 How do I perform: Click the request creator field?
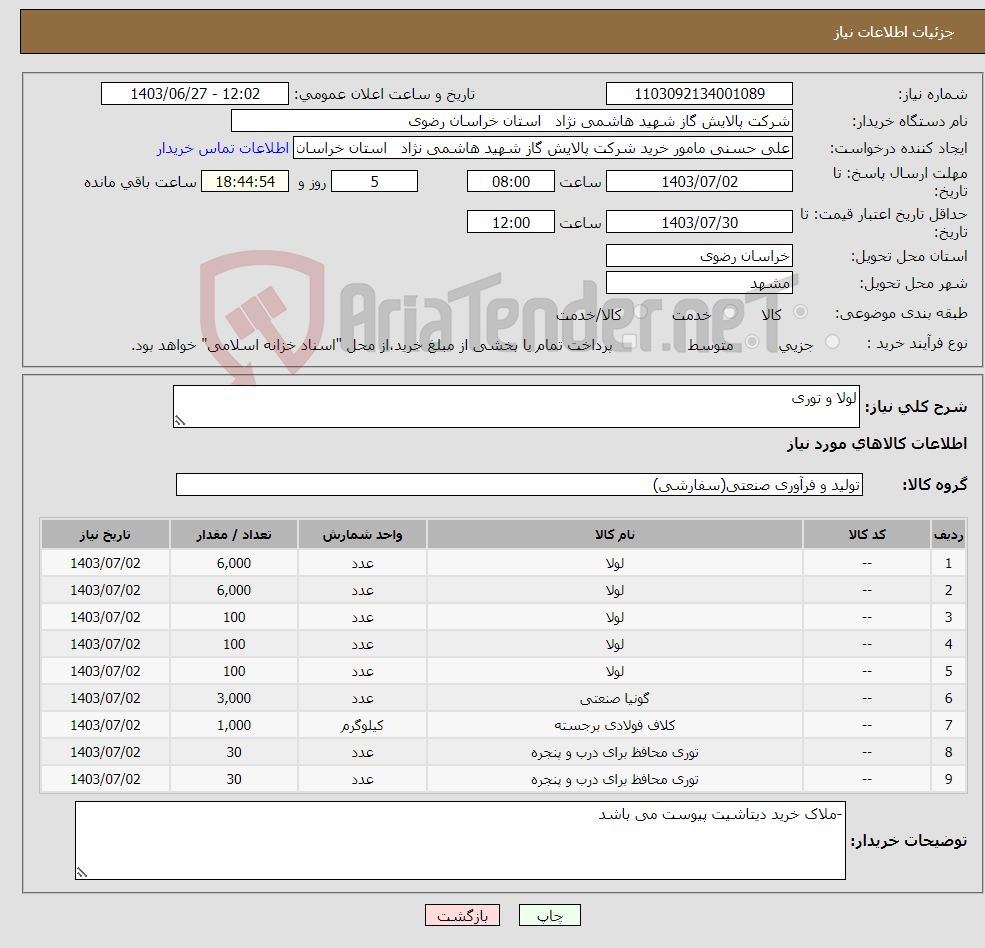pos(543,148)
